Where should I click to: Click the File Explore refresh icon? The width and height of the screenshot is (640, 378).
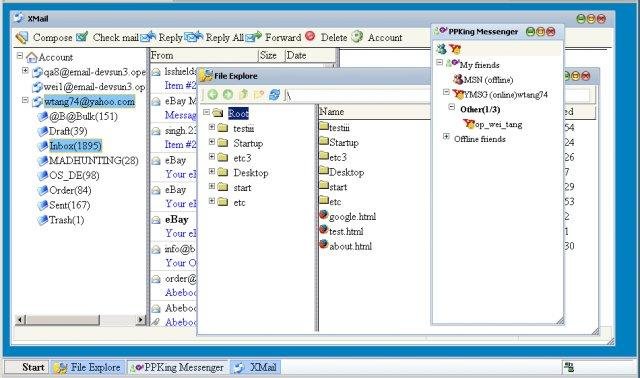click(x=274, y=95)
